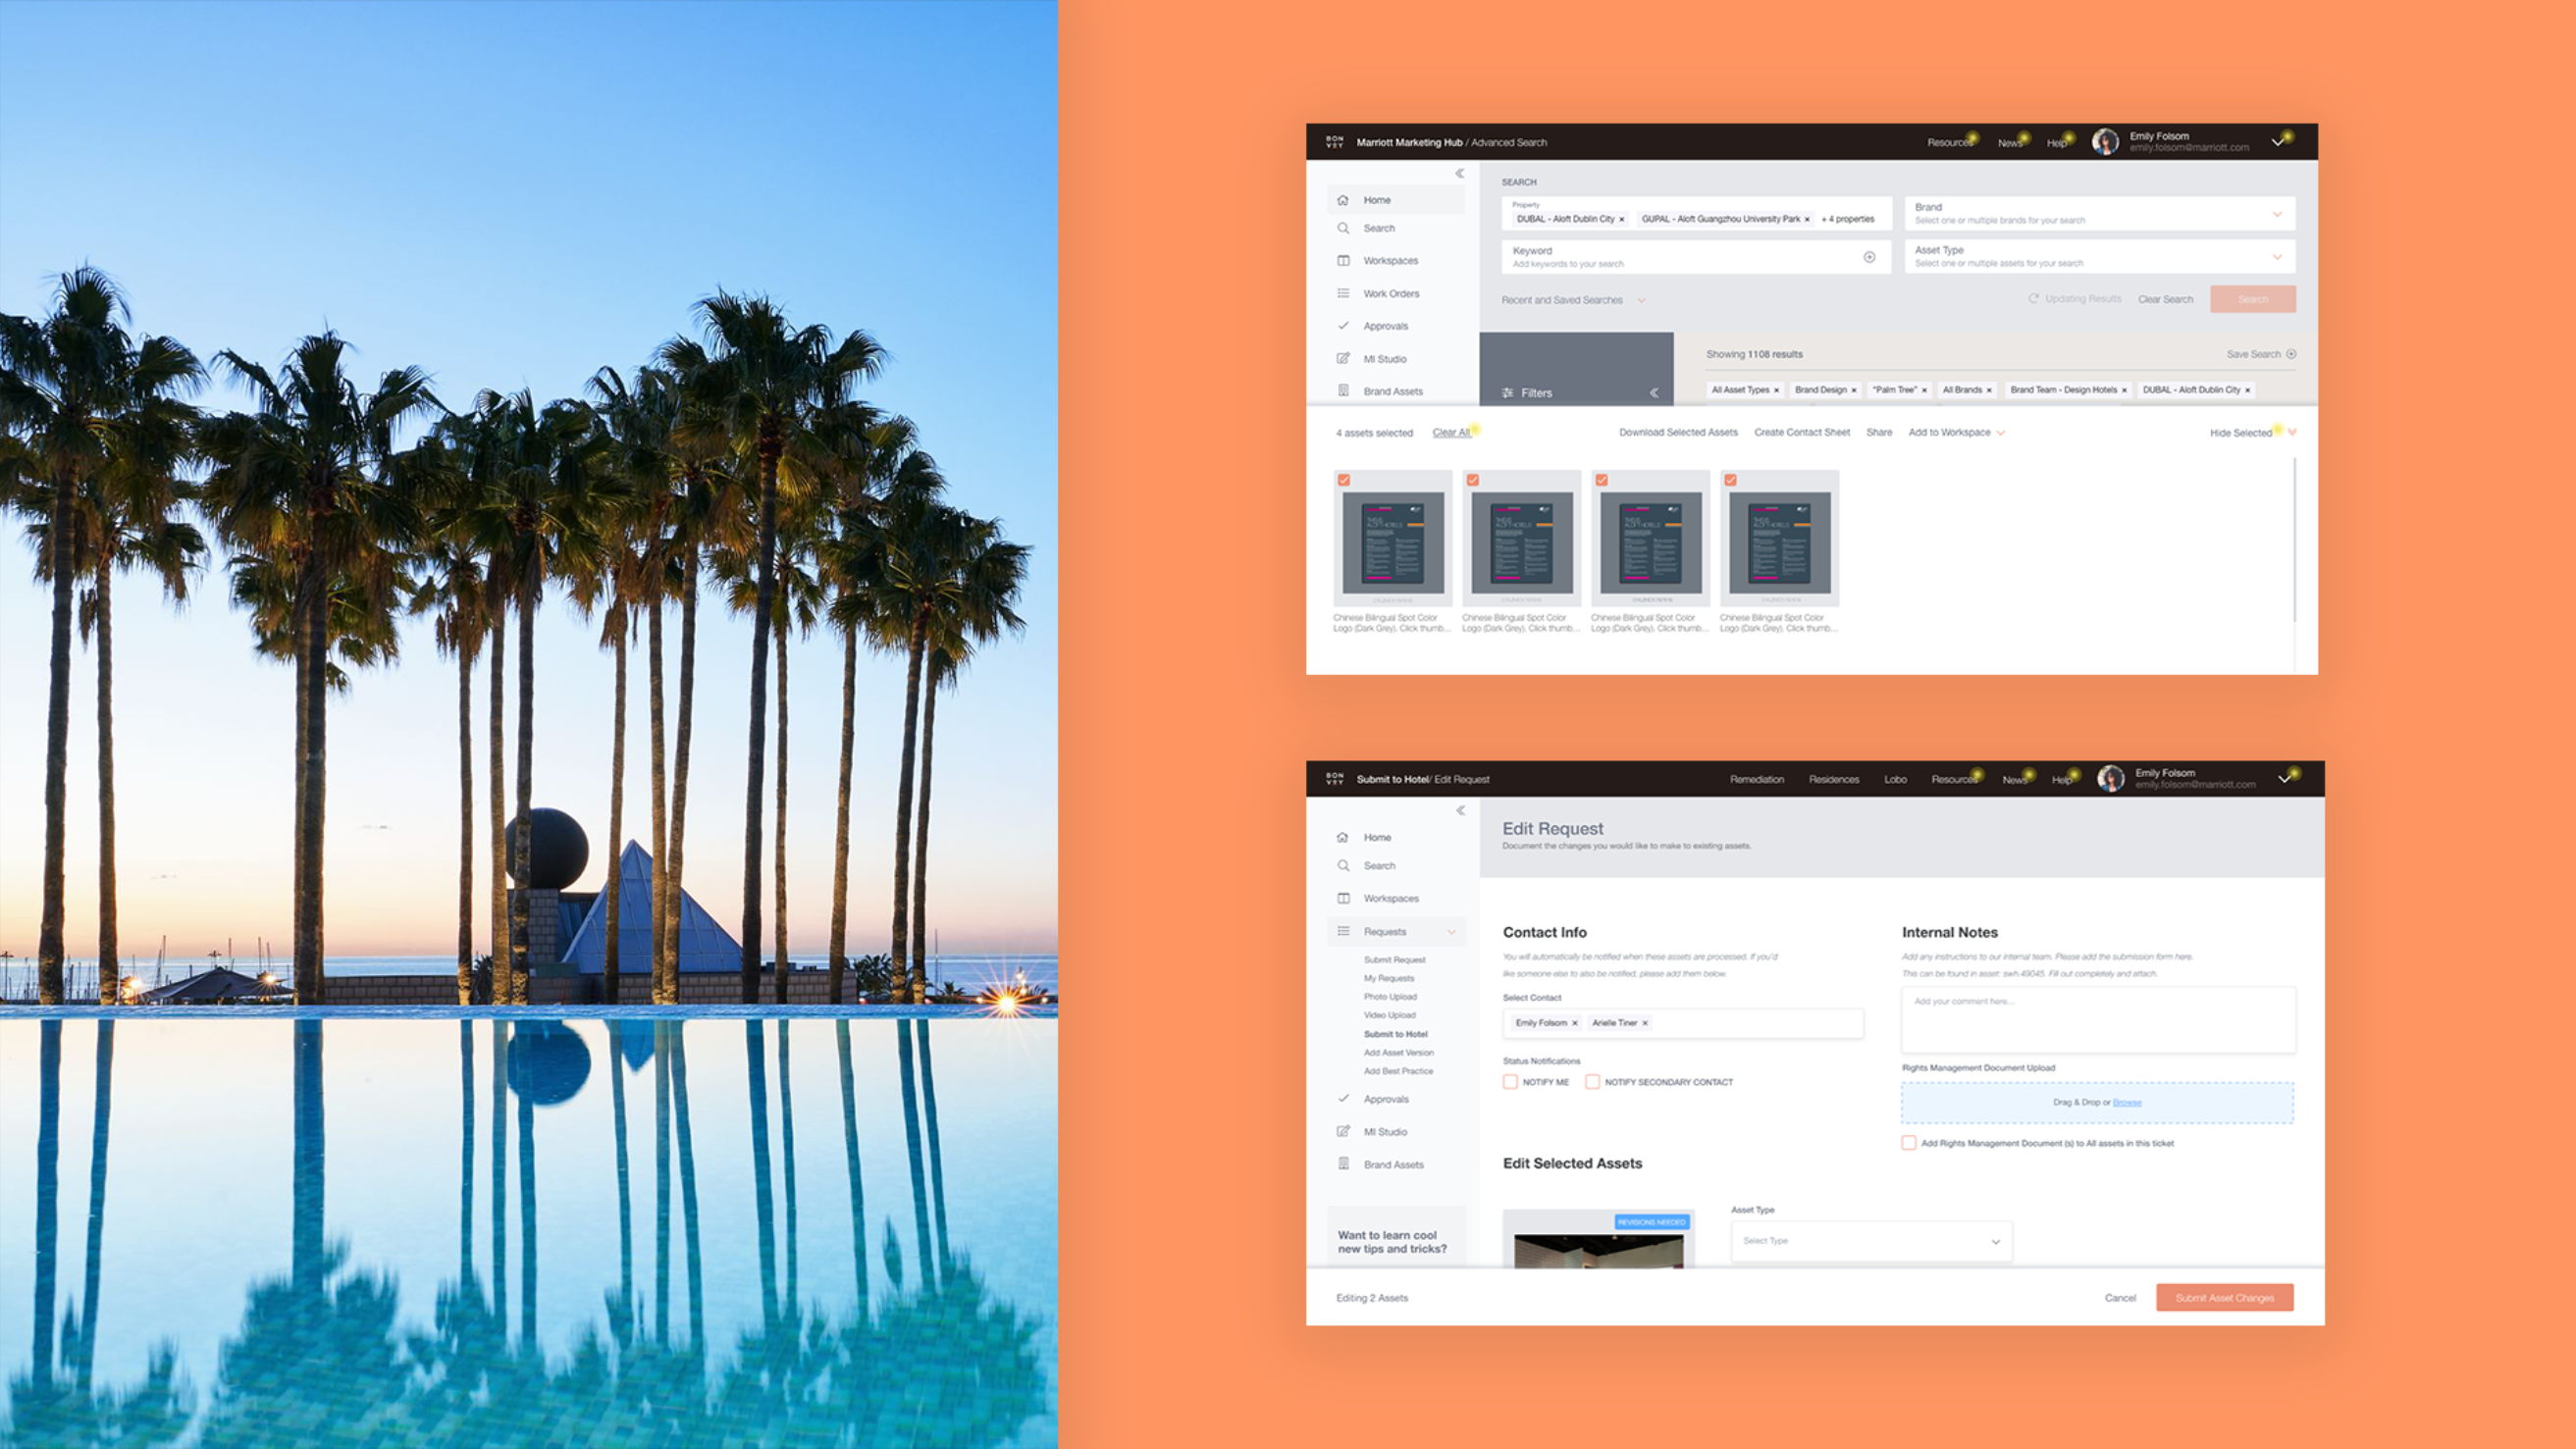The image size is (2576, 1449).
Task: Uncheck the first selected asset thumbnail checkbox
Action: [1344, 480]
